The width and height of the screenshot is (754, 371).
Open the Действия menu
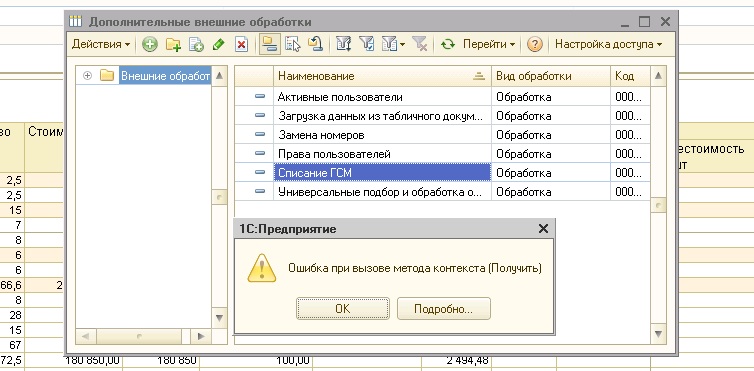click(x=101, y=44)
